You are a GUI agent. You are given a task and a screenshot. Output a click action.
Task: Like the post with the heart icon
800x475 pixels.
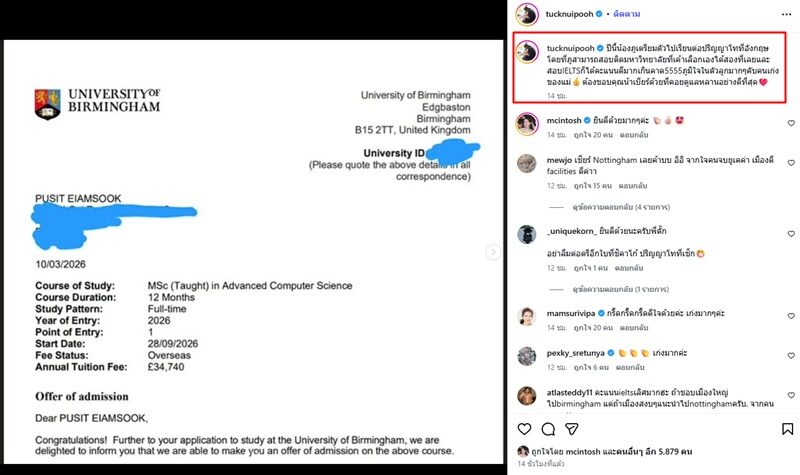tap(524, 429)
